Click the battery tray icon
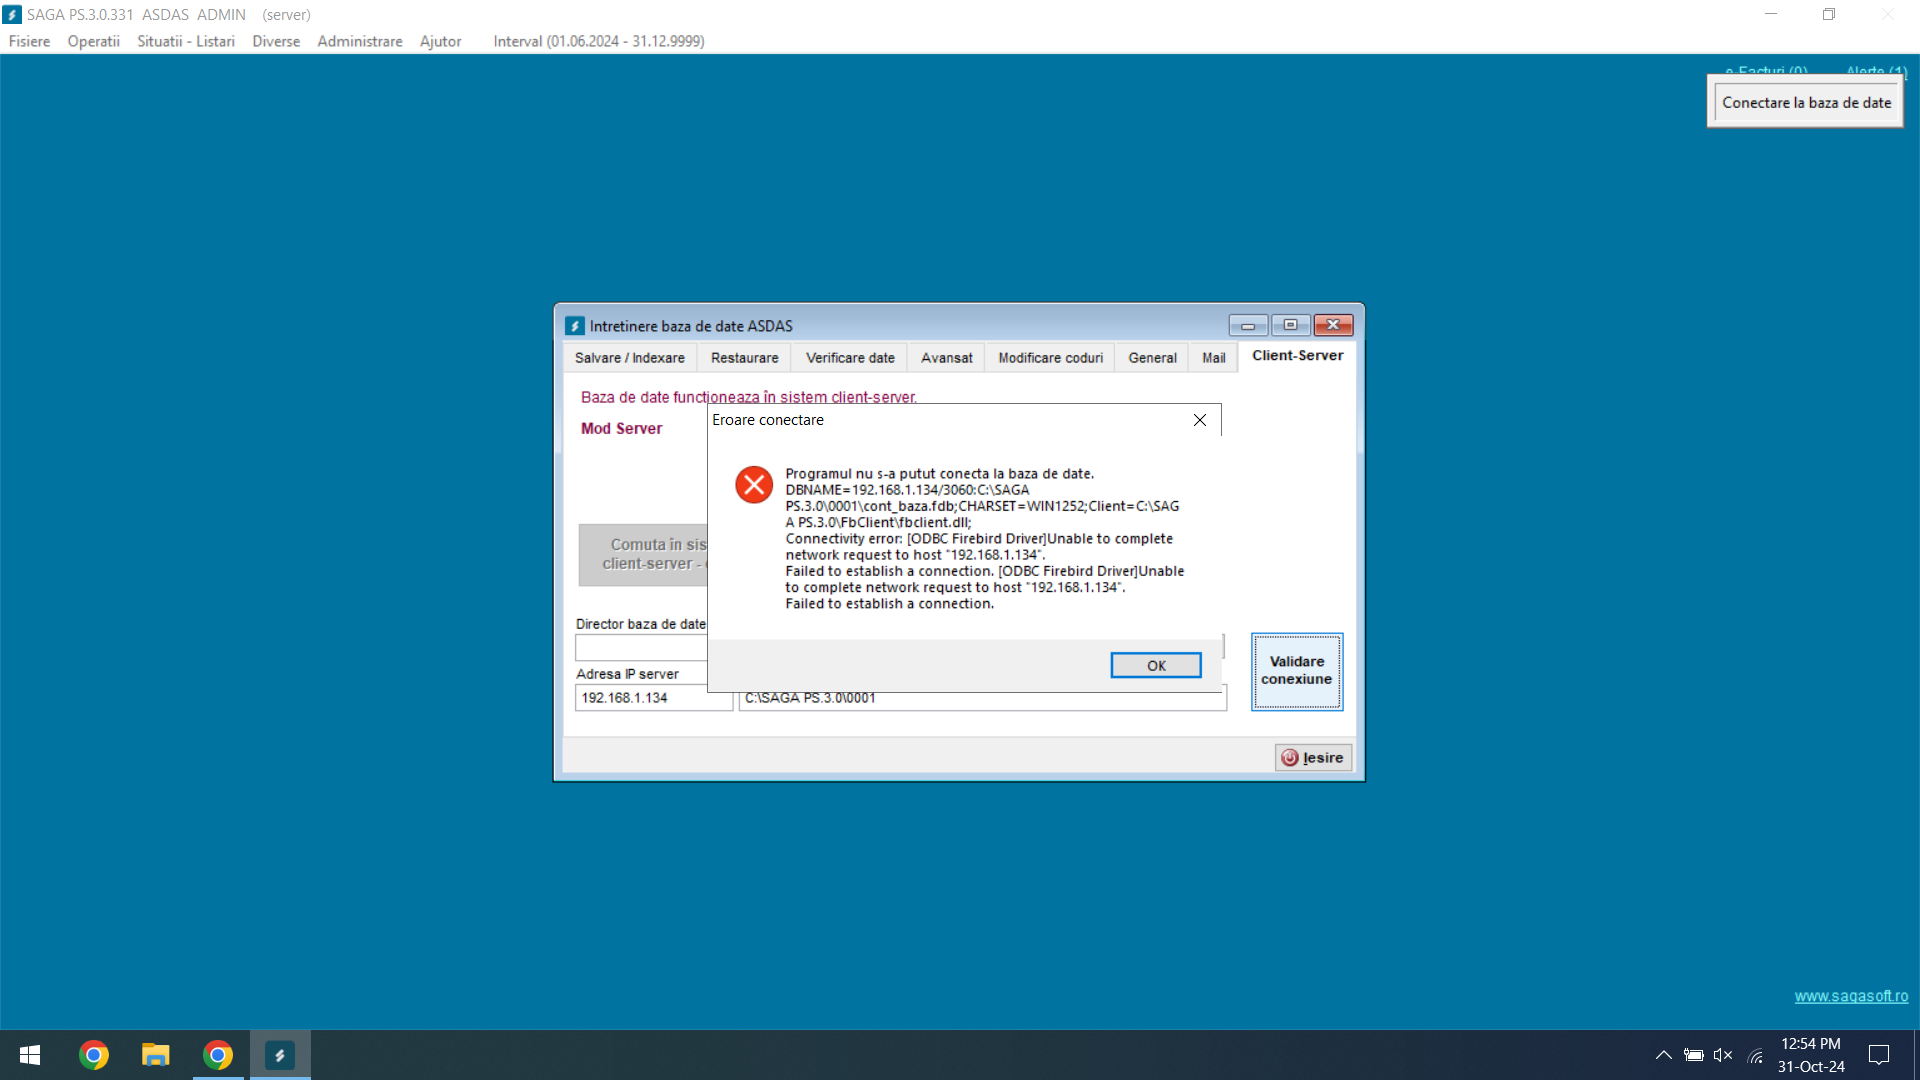 pyautogui.click(x=1693, y=1055)
